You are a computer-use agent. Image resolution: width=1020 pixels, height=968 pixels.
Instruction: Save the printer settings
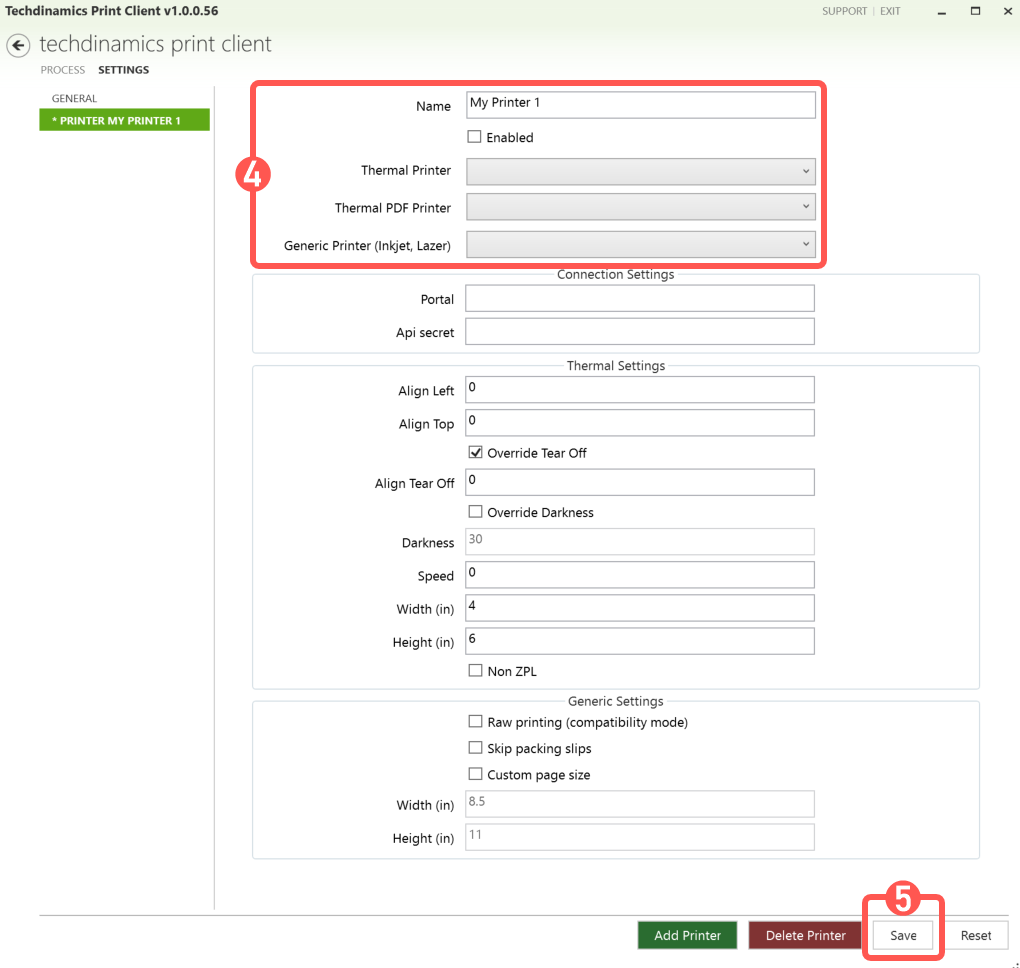(903, 935)
